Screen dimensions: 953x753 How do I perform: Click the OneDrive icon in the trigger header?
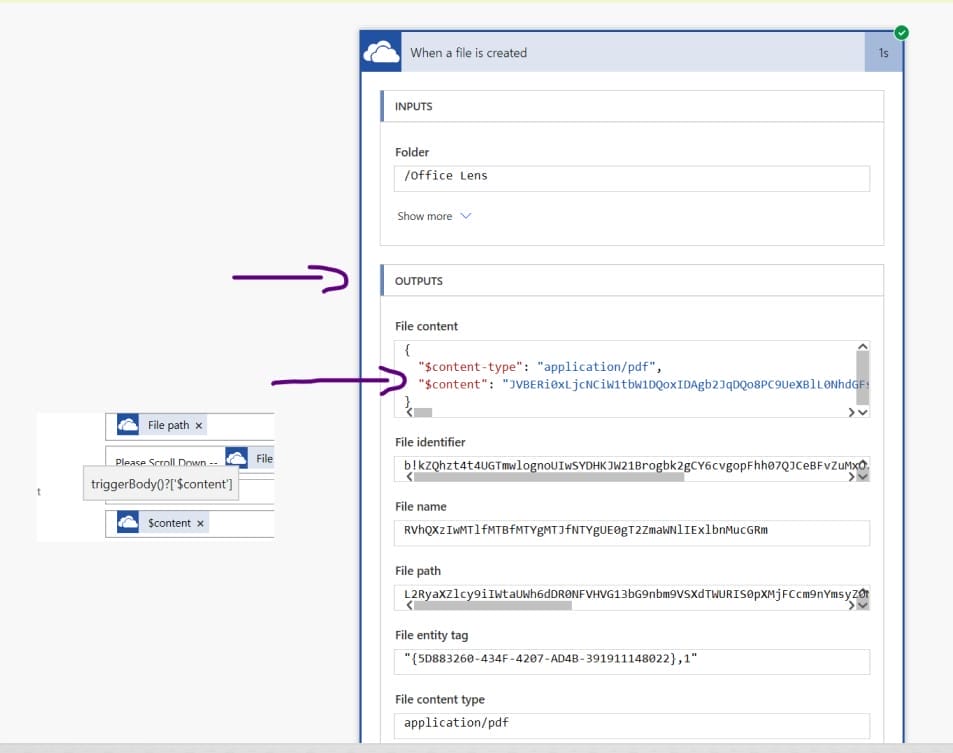click(380, 51)
